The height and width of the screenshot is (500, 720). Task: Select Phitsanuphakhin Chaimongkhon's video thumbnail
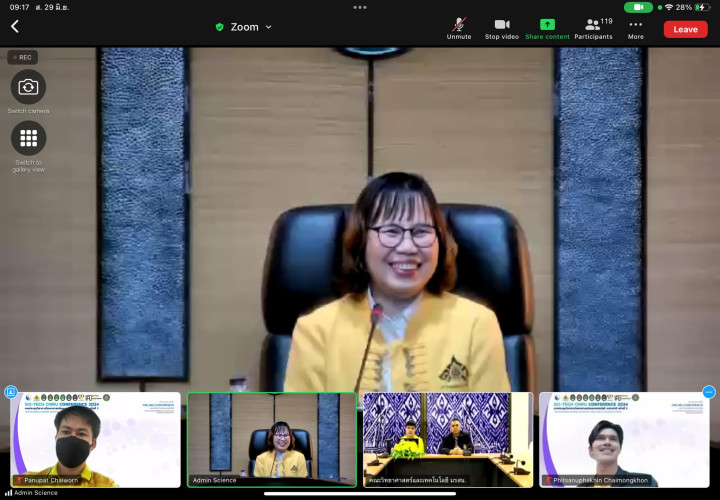tap(624, 439)
